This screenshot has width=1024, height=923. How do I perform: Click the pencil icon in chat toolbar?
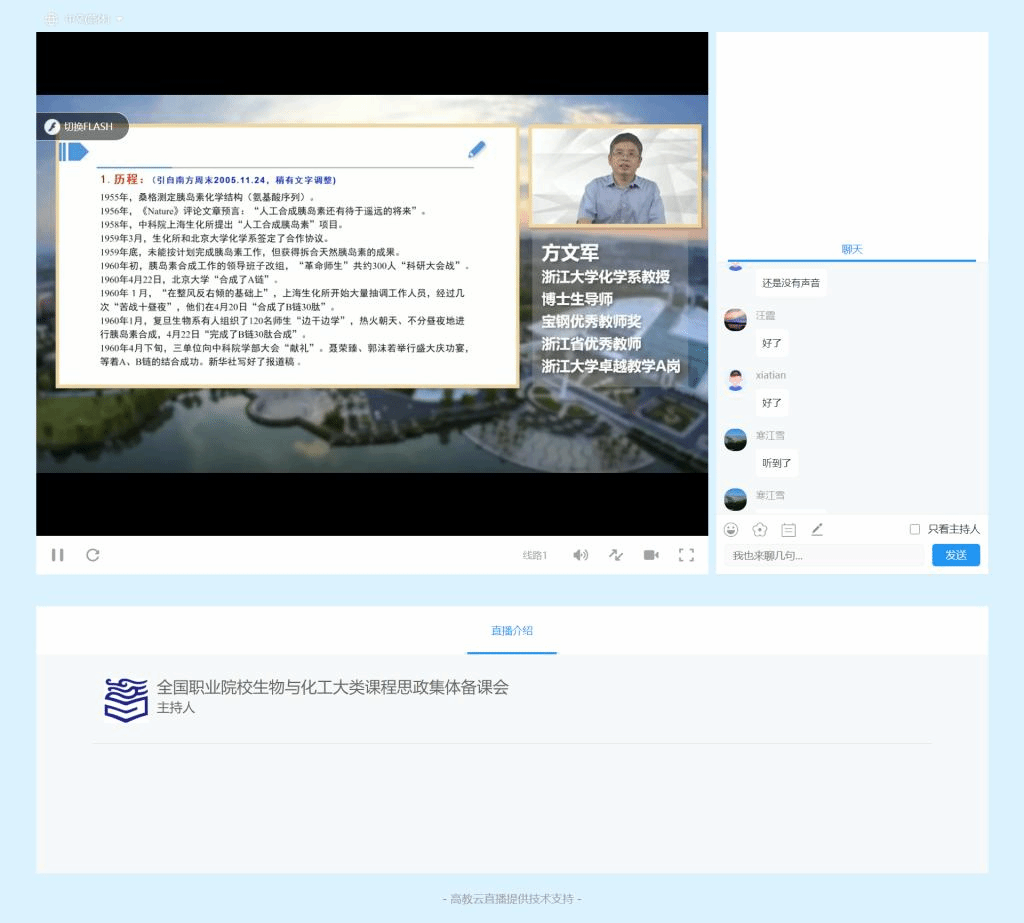(x=817, y=529)
